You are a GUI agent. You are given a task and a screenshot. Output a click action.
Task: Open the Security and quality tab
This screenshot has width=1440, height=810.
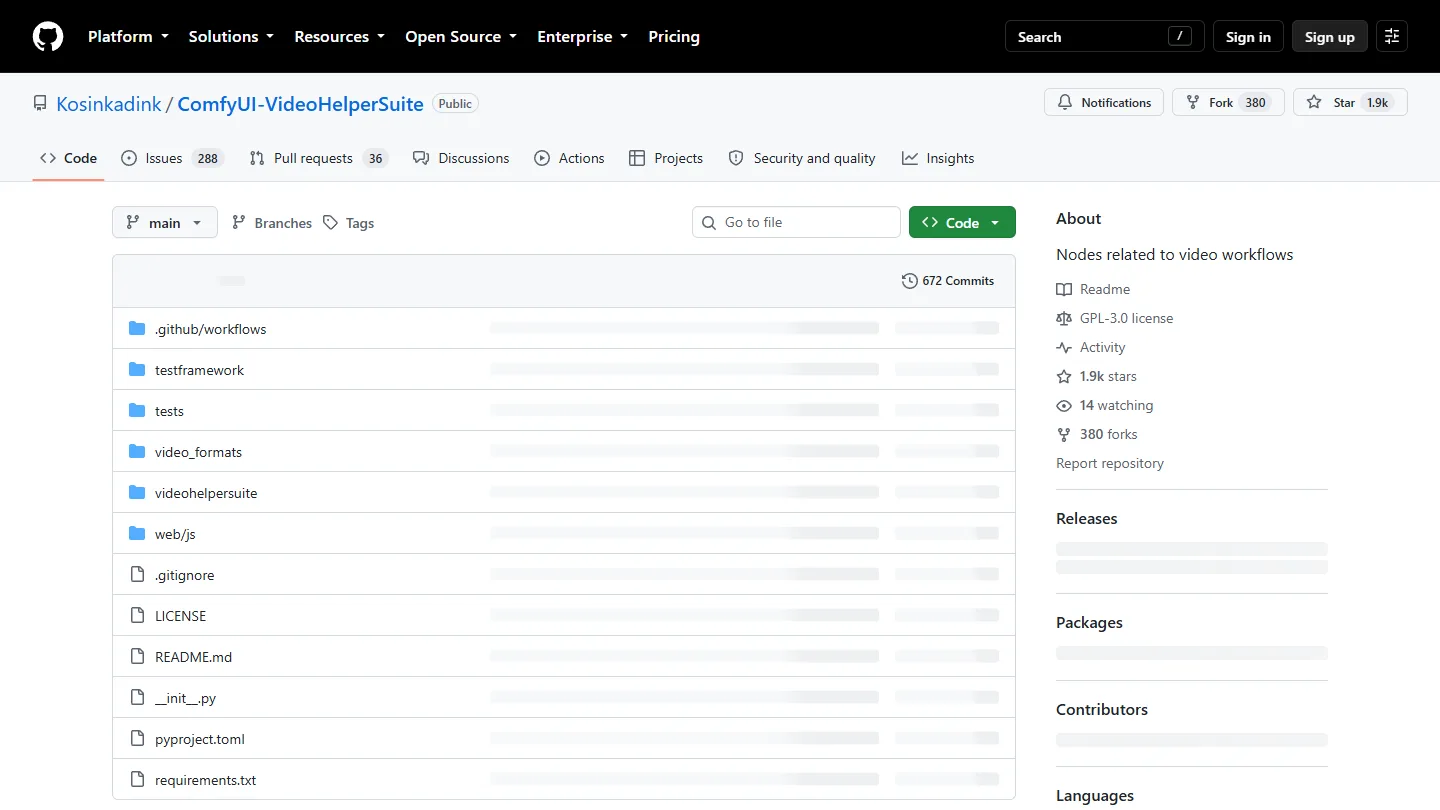coord(802,158)
